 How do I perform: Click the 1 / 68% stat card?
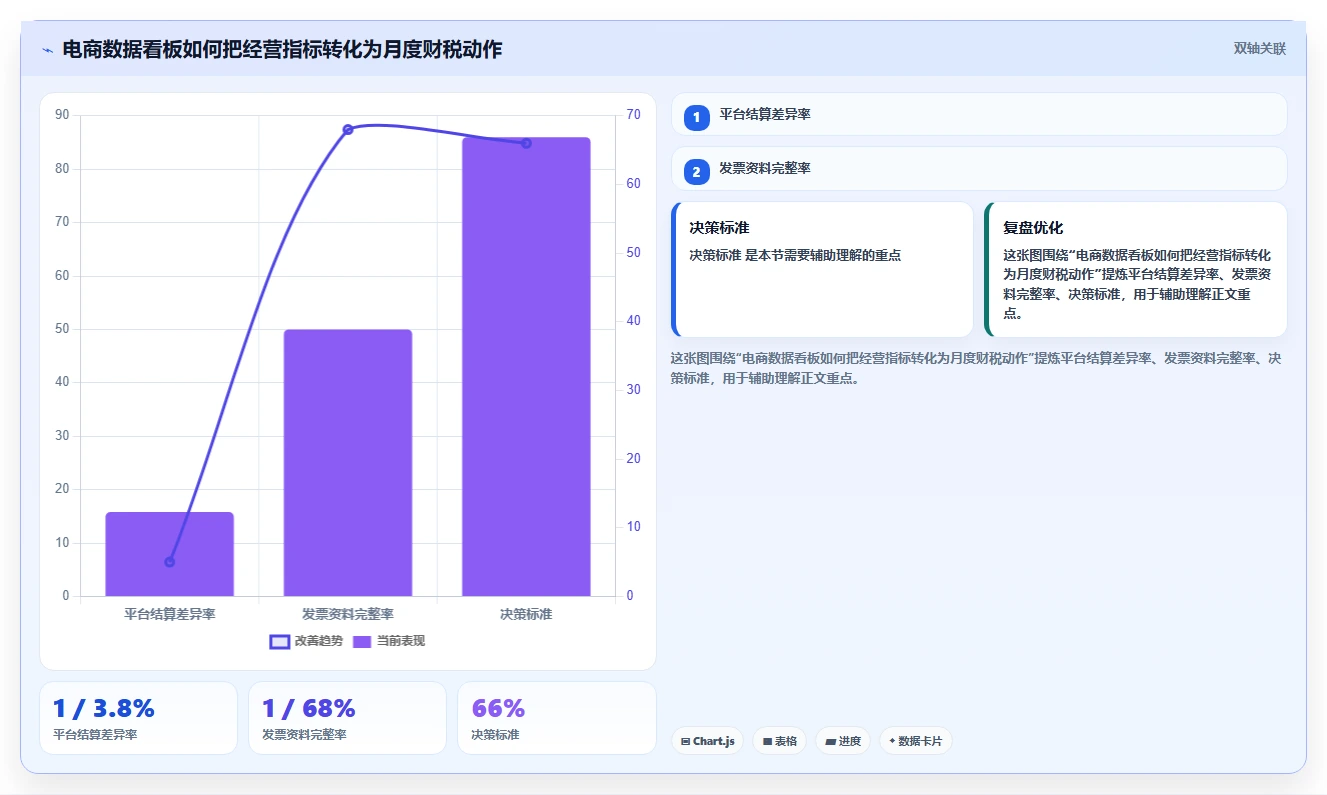347,718
